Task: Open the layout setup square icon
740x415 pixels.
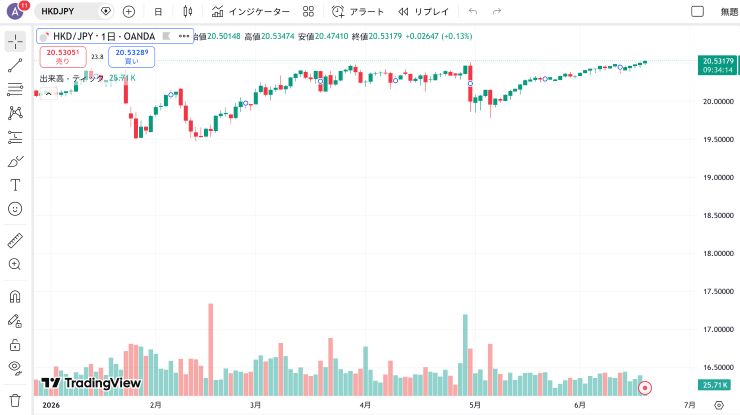Action: pyautogui.click(x=697, y=11)
